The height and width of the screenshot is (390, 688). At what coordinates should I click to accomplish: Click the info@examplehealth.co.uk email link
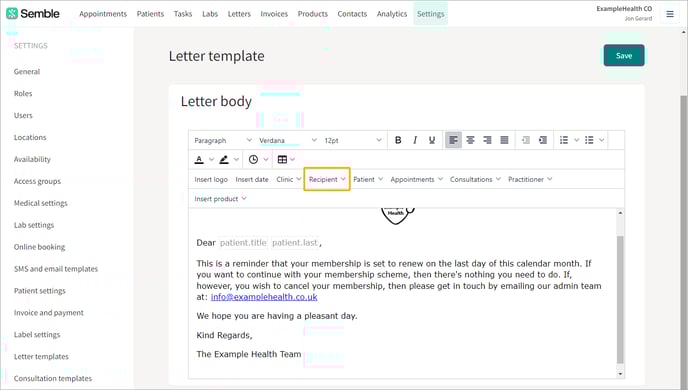[264, 297]
